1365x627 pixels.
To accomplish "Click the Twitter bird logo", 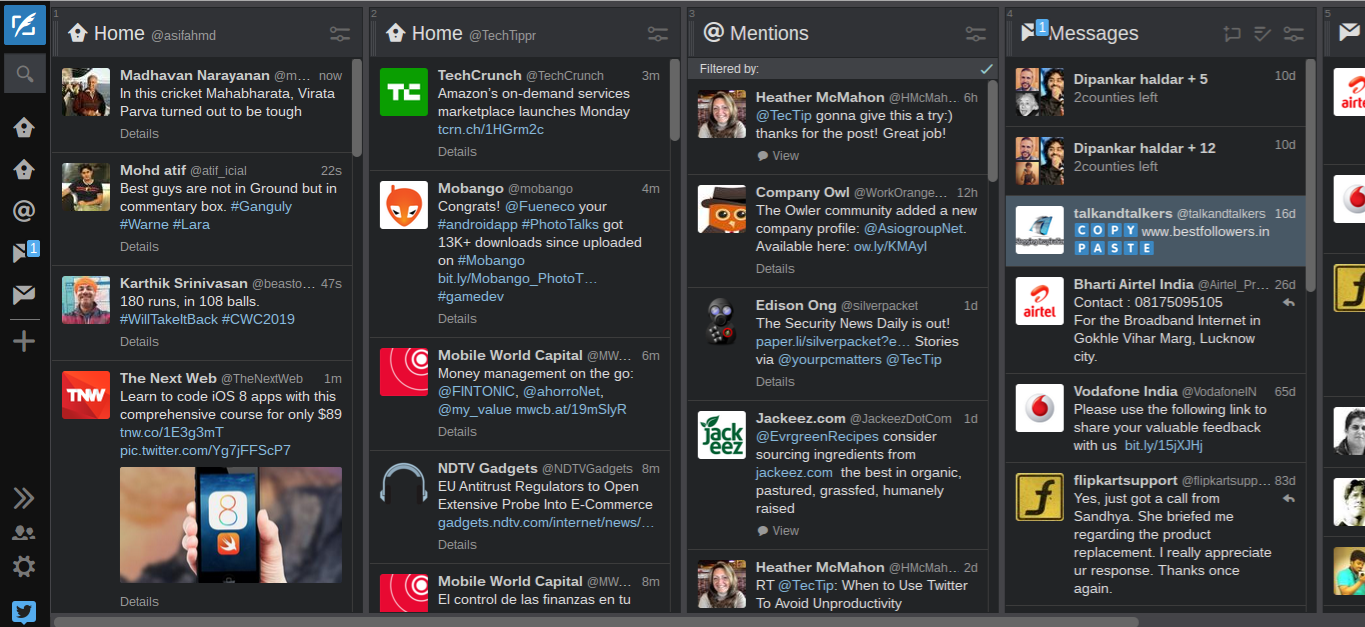I will point(24,611).
